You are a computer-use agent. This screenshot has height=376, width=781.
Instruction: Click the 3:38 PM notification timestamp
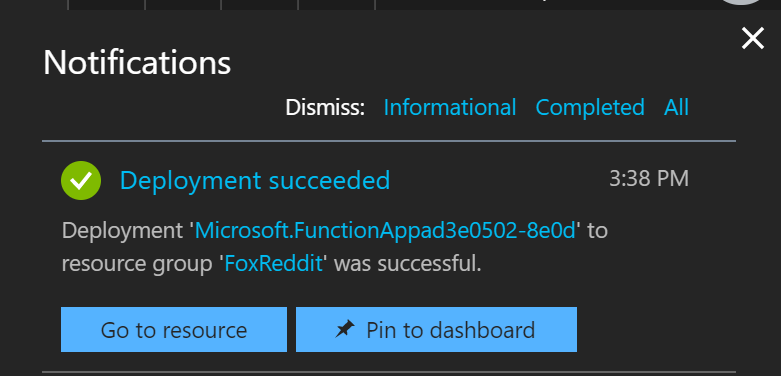coord(649,178)
